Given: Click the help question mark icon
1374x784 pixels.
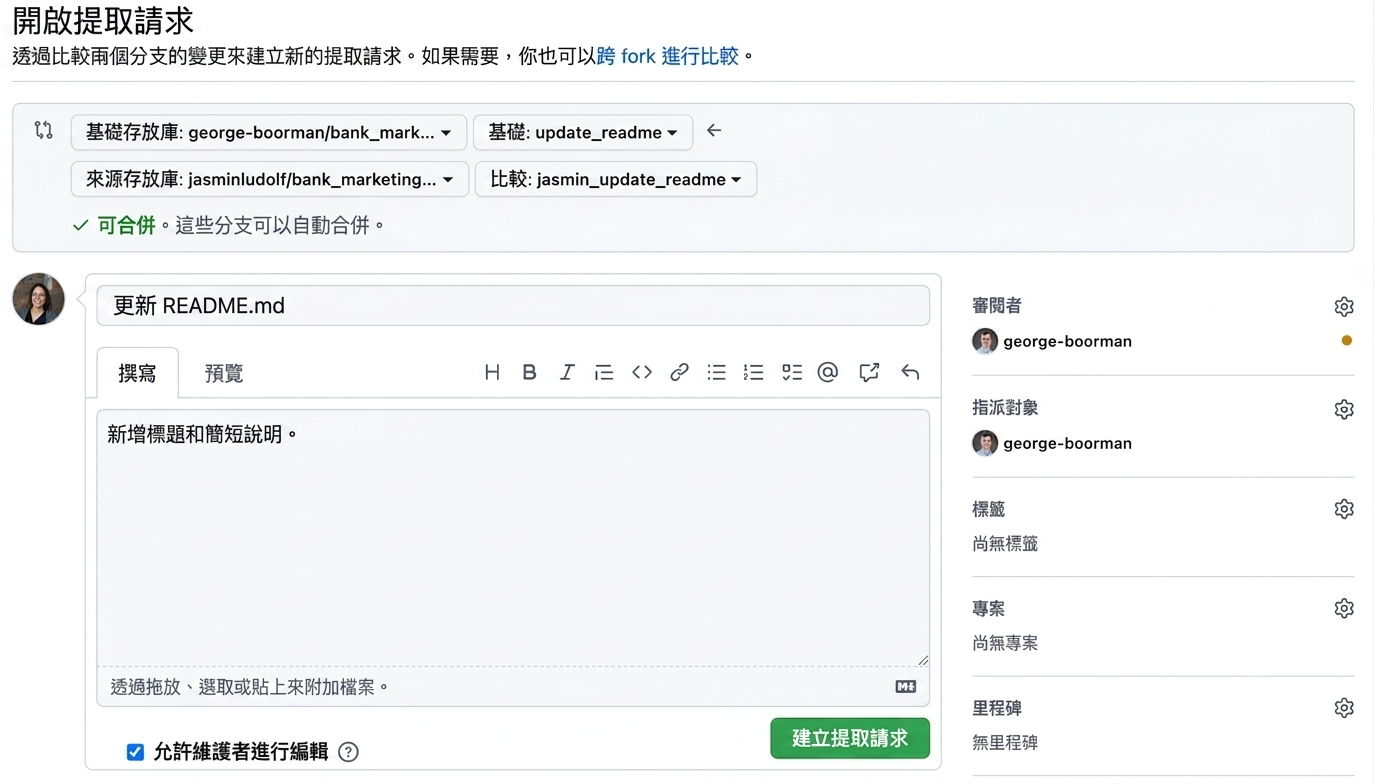Looking at the screenshot, I should (x=348, y=752).
